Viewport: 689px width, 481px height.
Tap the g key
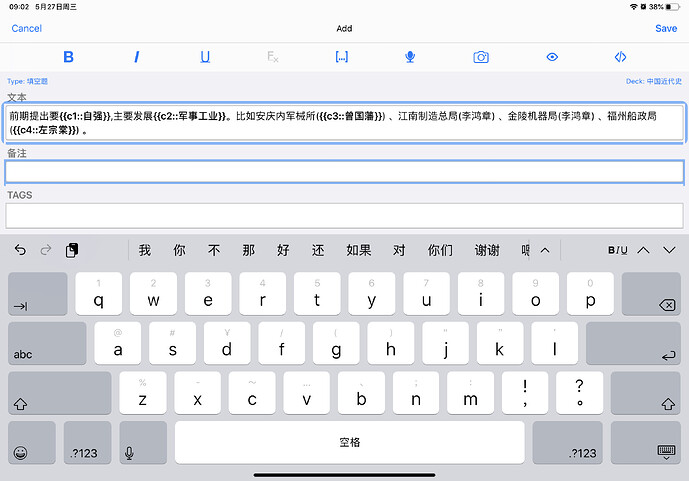point(336,343)
